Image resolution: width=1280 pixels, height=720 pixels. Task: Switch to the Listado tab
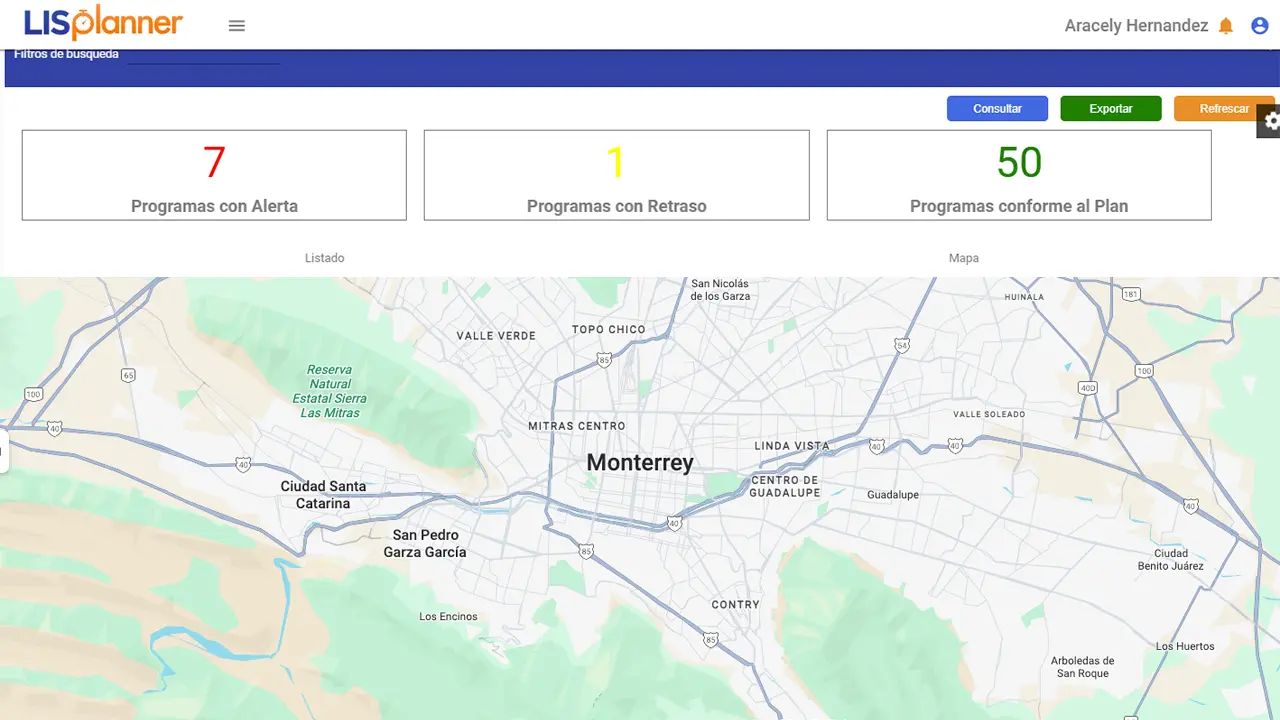click(324, 258)
